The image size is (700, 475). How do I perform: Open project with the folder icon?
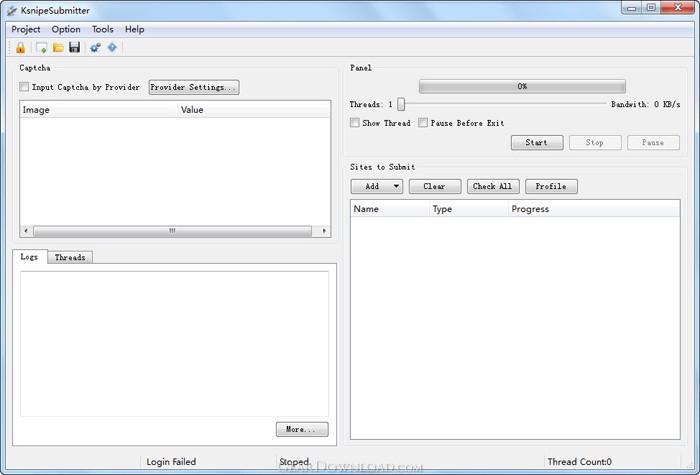tap(58, 47)
